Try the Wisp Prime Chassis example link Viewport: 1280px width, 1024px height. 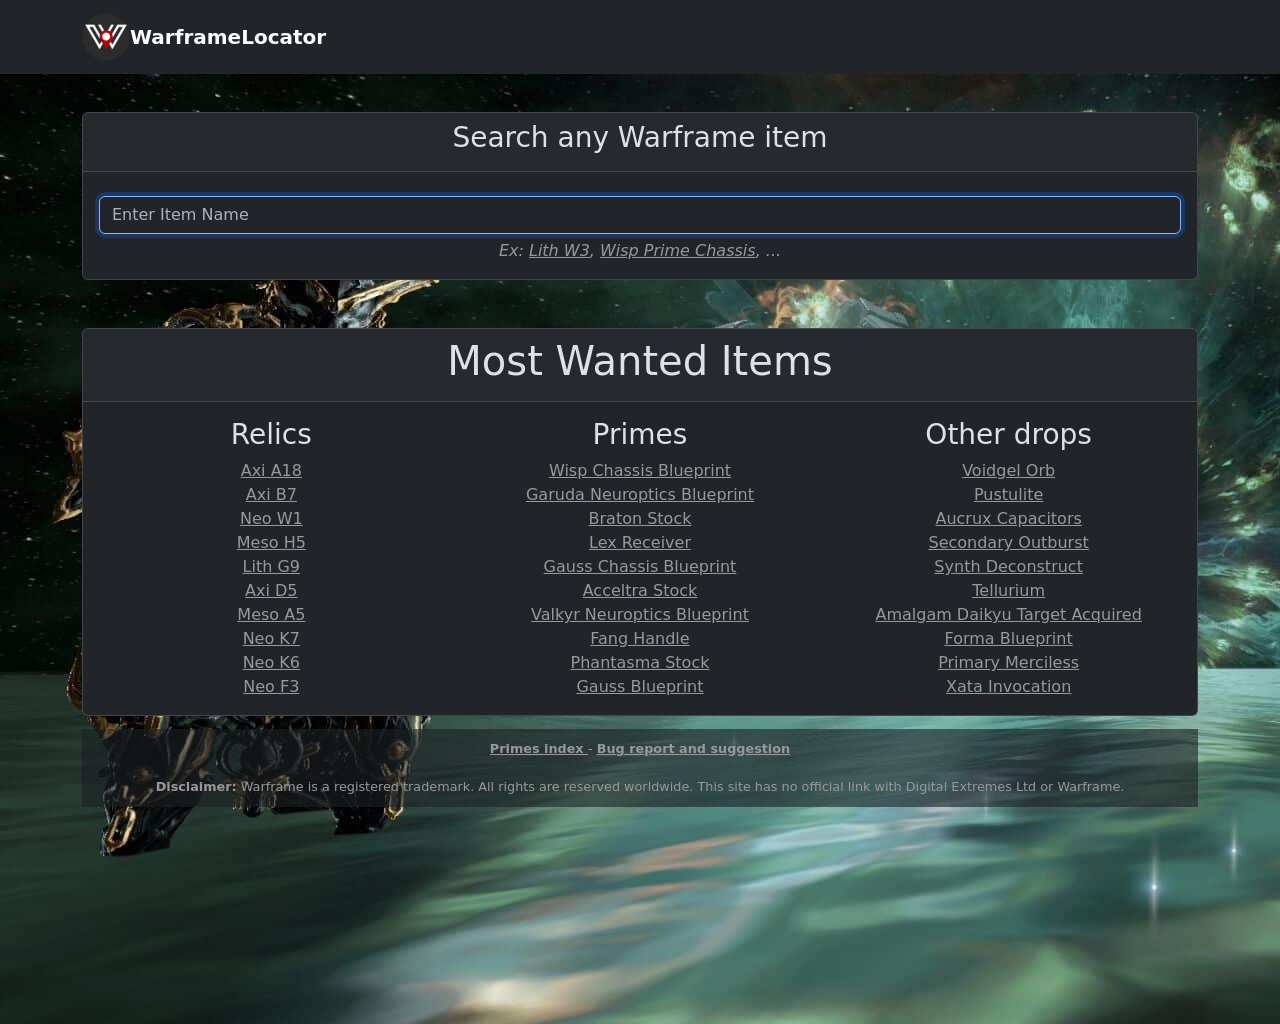click(678, 251)
